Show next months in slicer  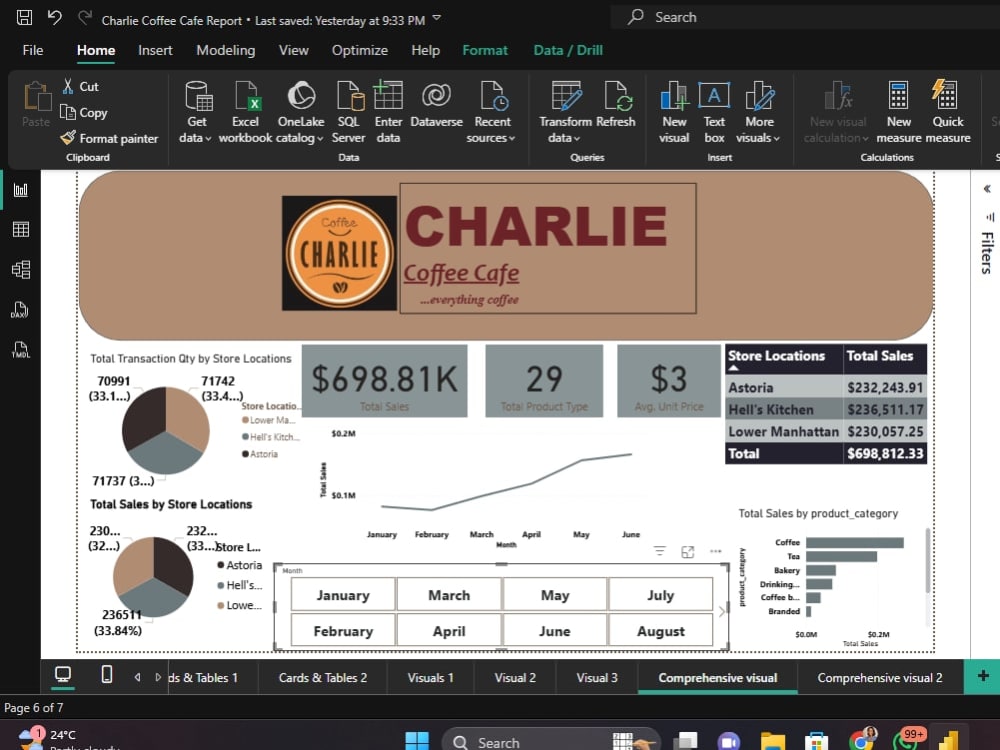pos(721,612)
